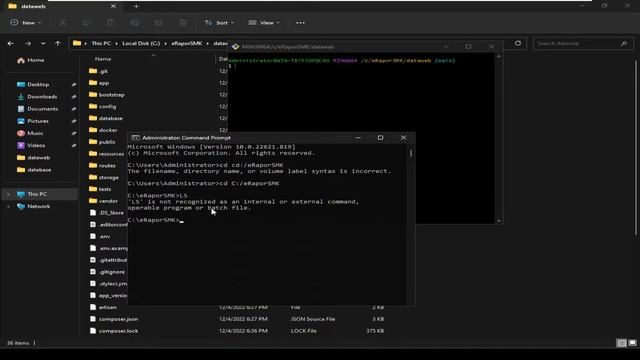This screenshot has height=360, width=640.
Task: Click the Share icon in Explorer toolbar
Action: coord(159,23)
